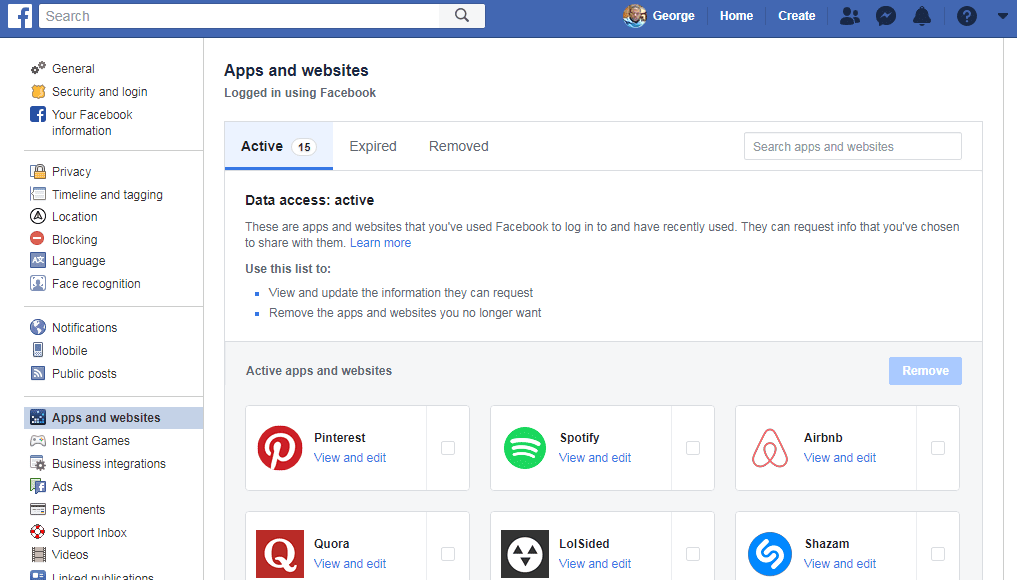Click the Airbnb app logo
1017x580 pixels.
(770, 448)
